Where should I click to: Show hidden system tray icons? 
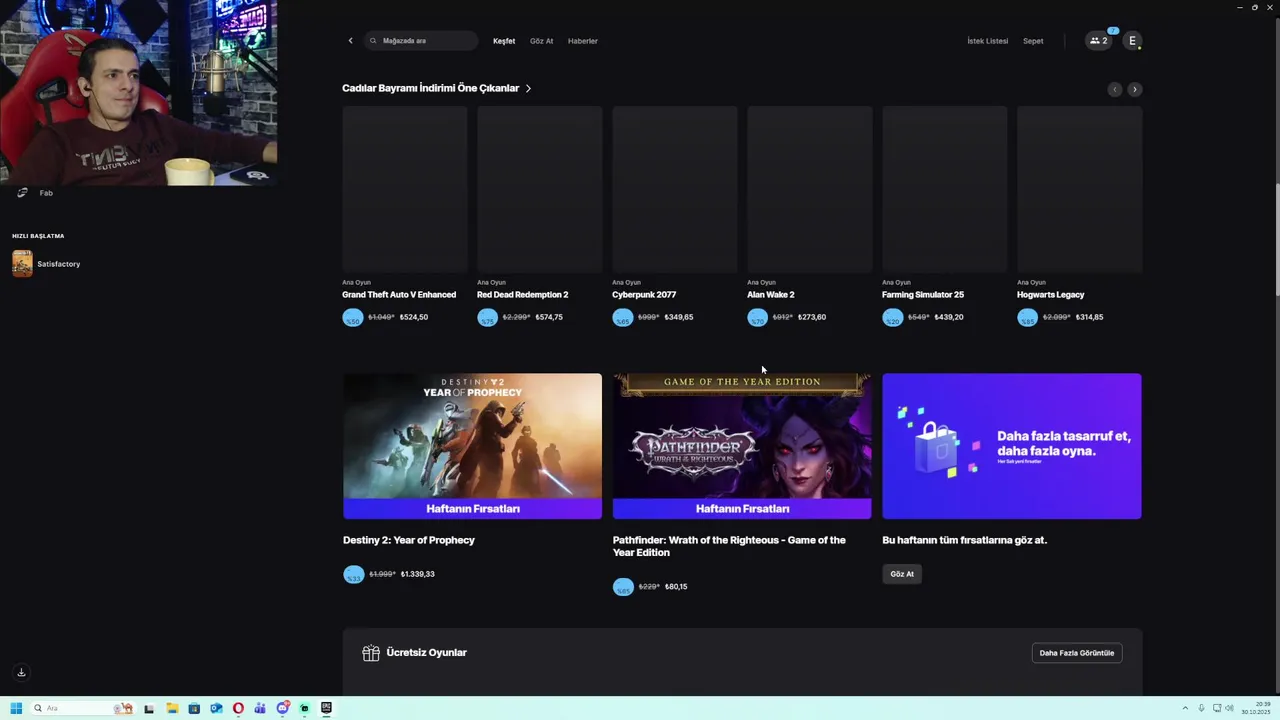1185,708
